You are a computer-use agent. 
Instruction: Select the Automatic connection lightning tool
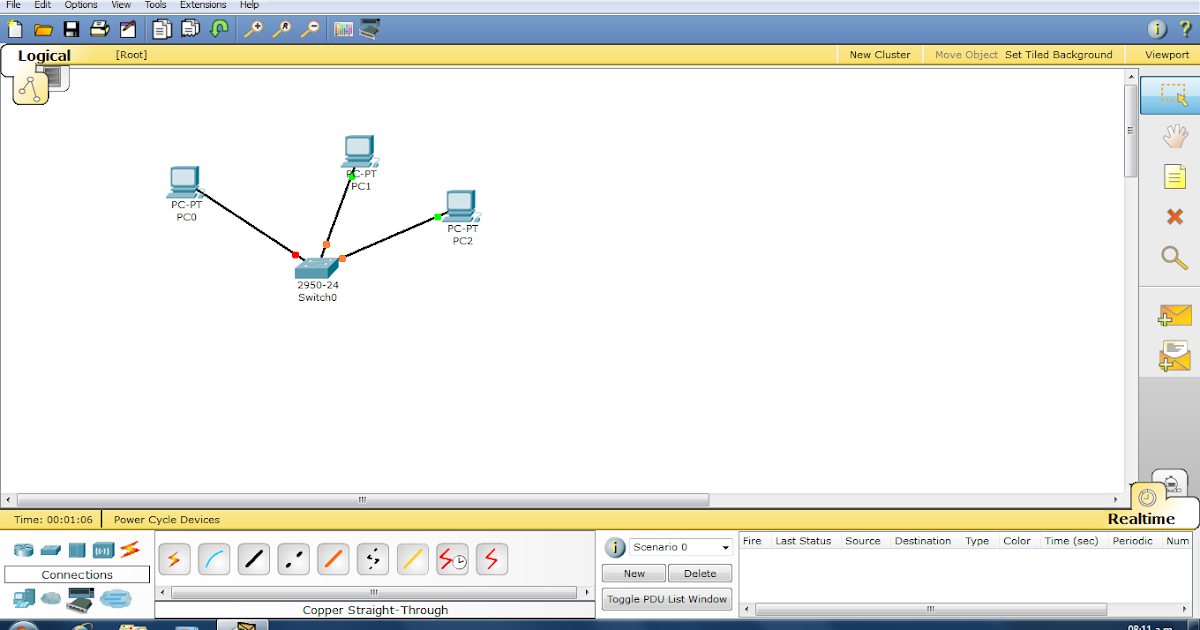click(175, 559)
